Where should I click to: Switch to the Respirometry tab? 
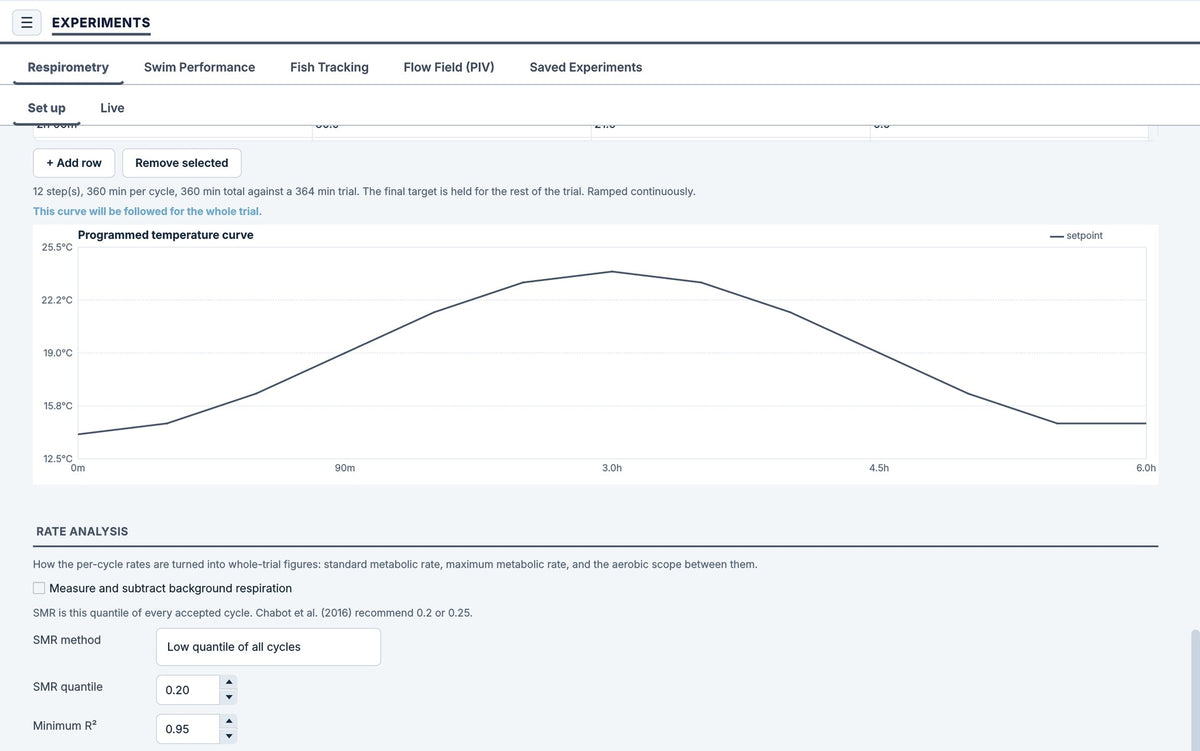(68, 67)
